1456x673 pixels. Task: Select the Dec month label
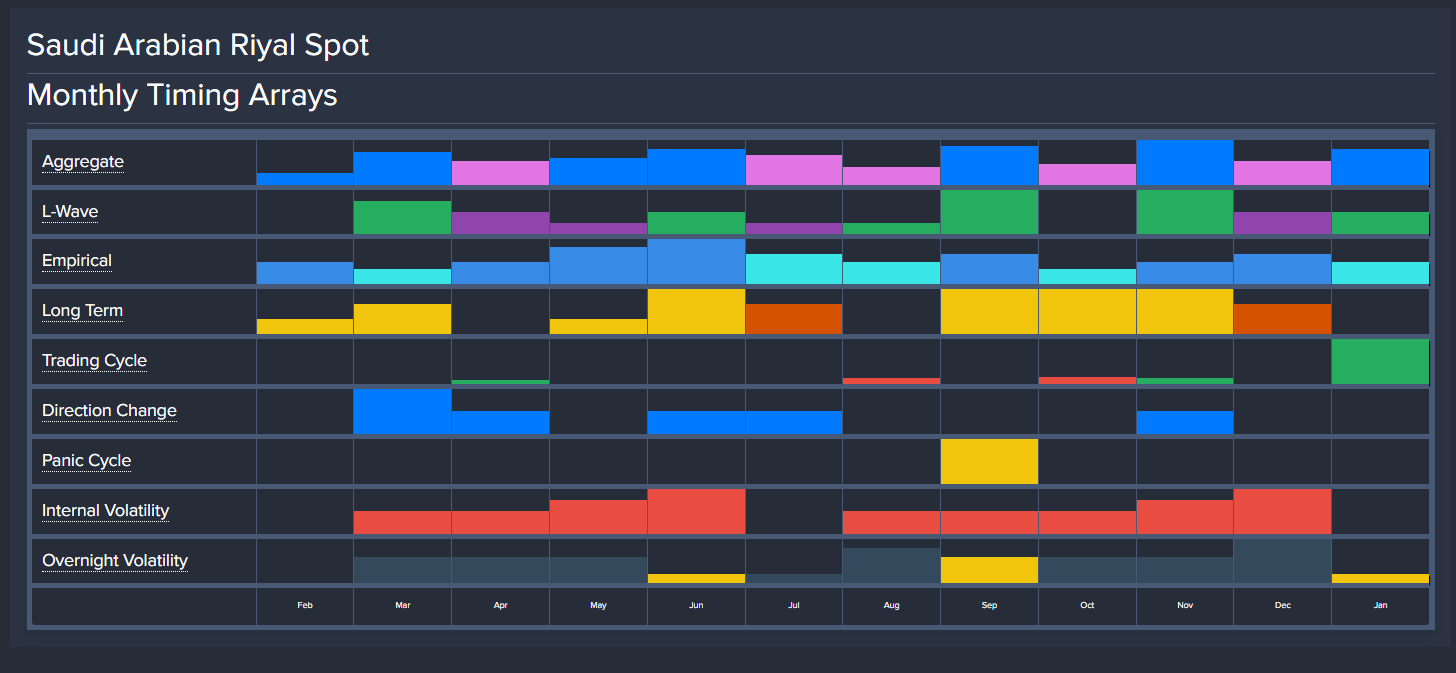(1282, 606)
